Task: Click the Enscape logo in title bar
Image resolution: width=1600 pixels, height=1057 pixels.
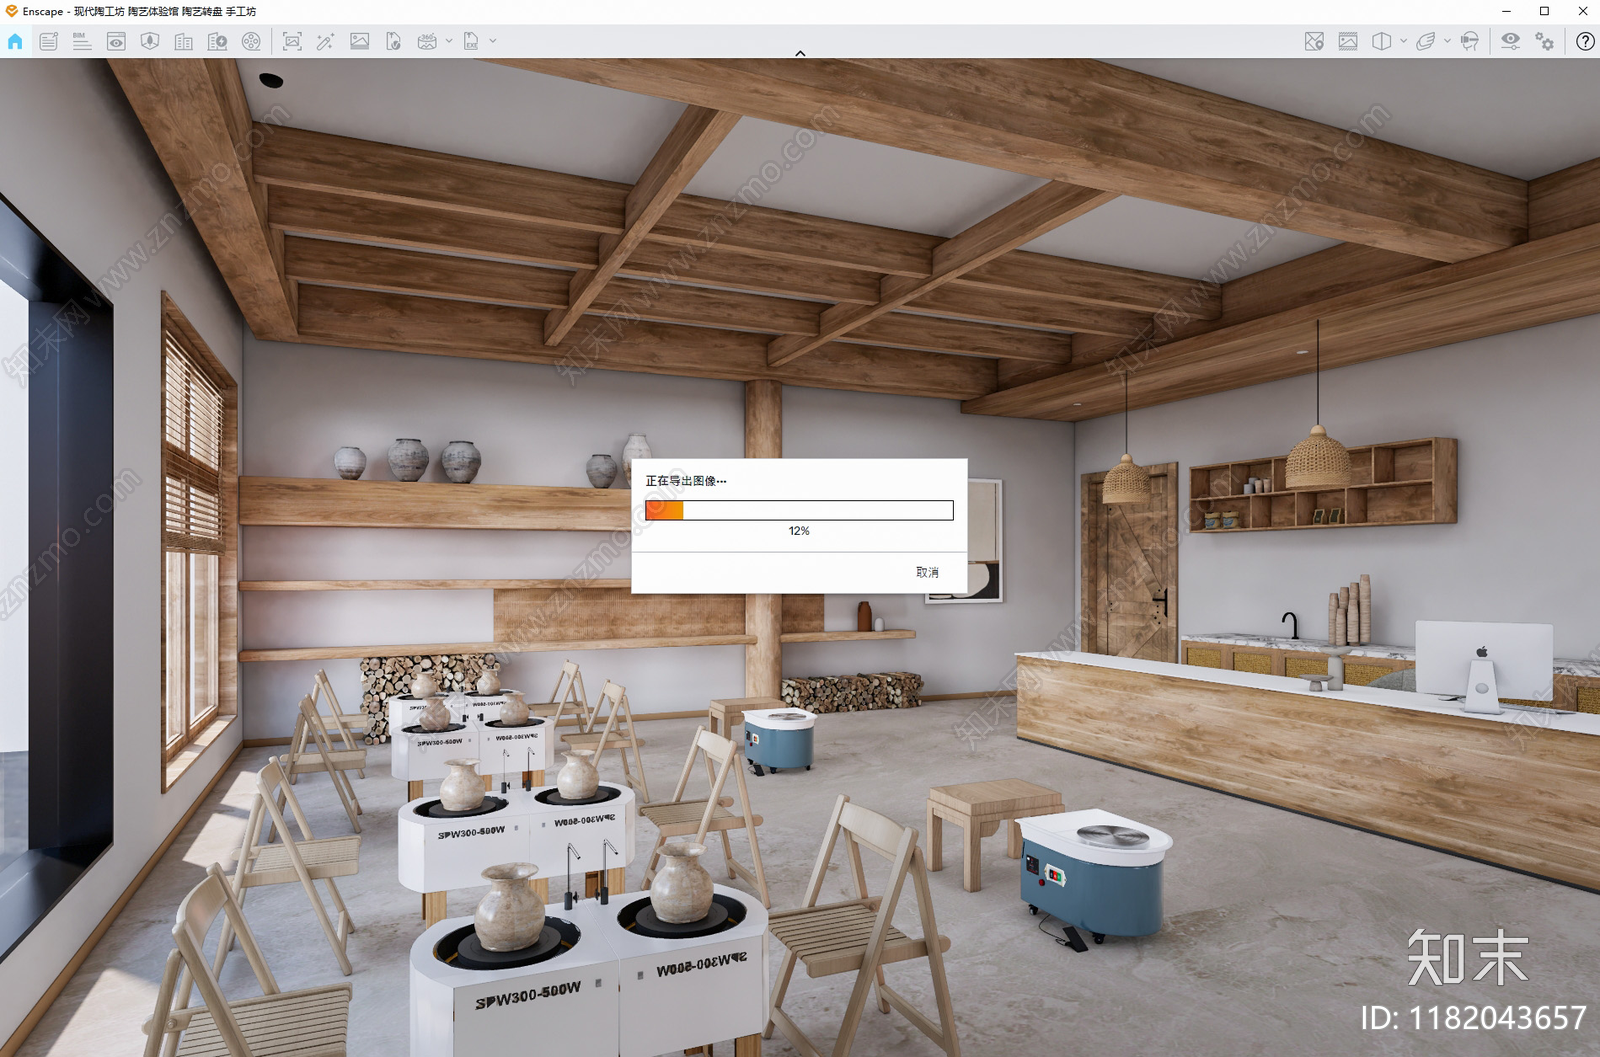Action: [11, 11]
